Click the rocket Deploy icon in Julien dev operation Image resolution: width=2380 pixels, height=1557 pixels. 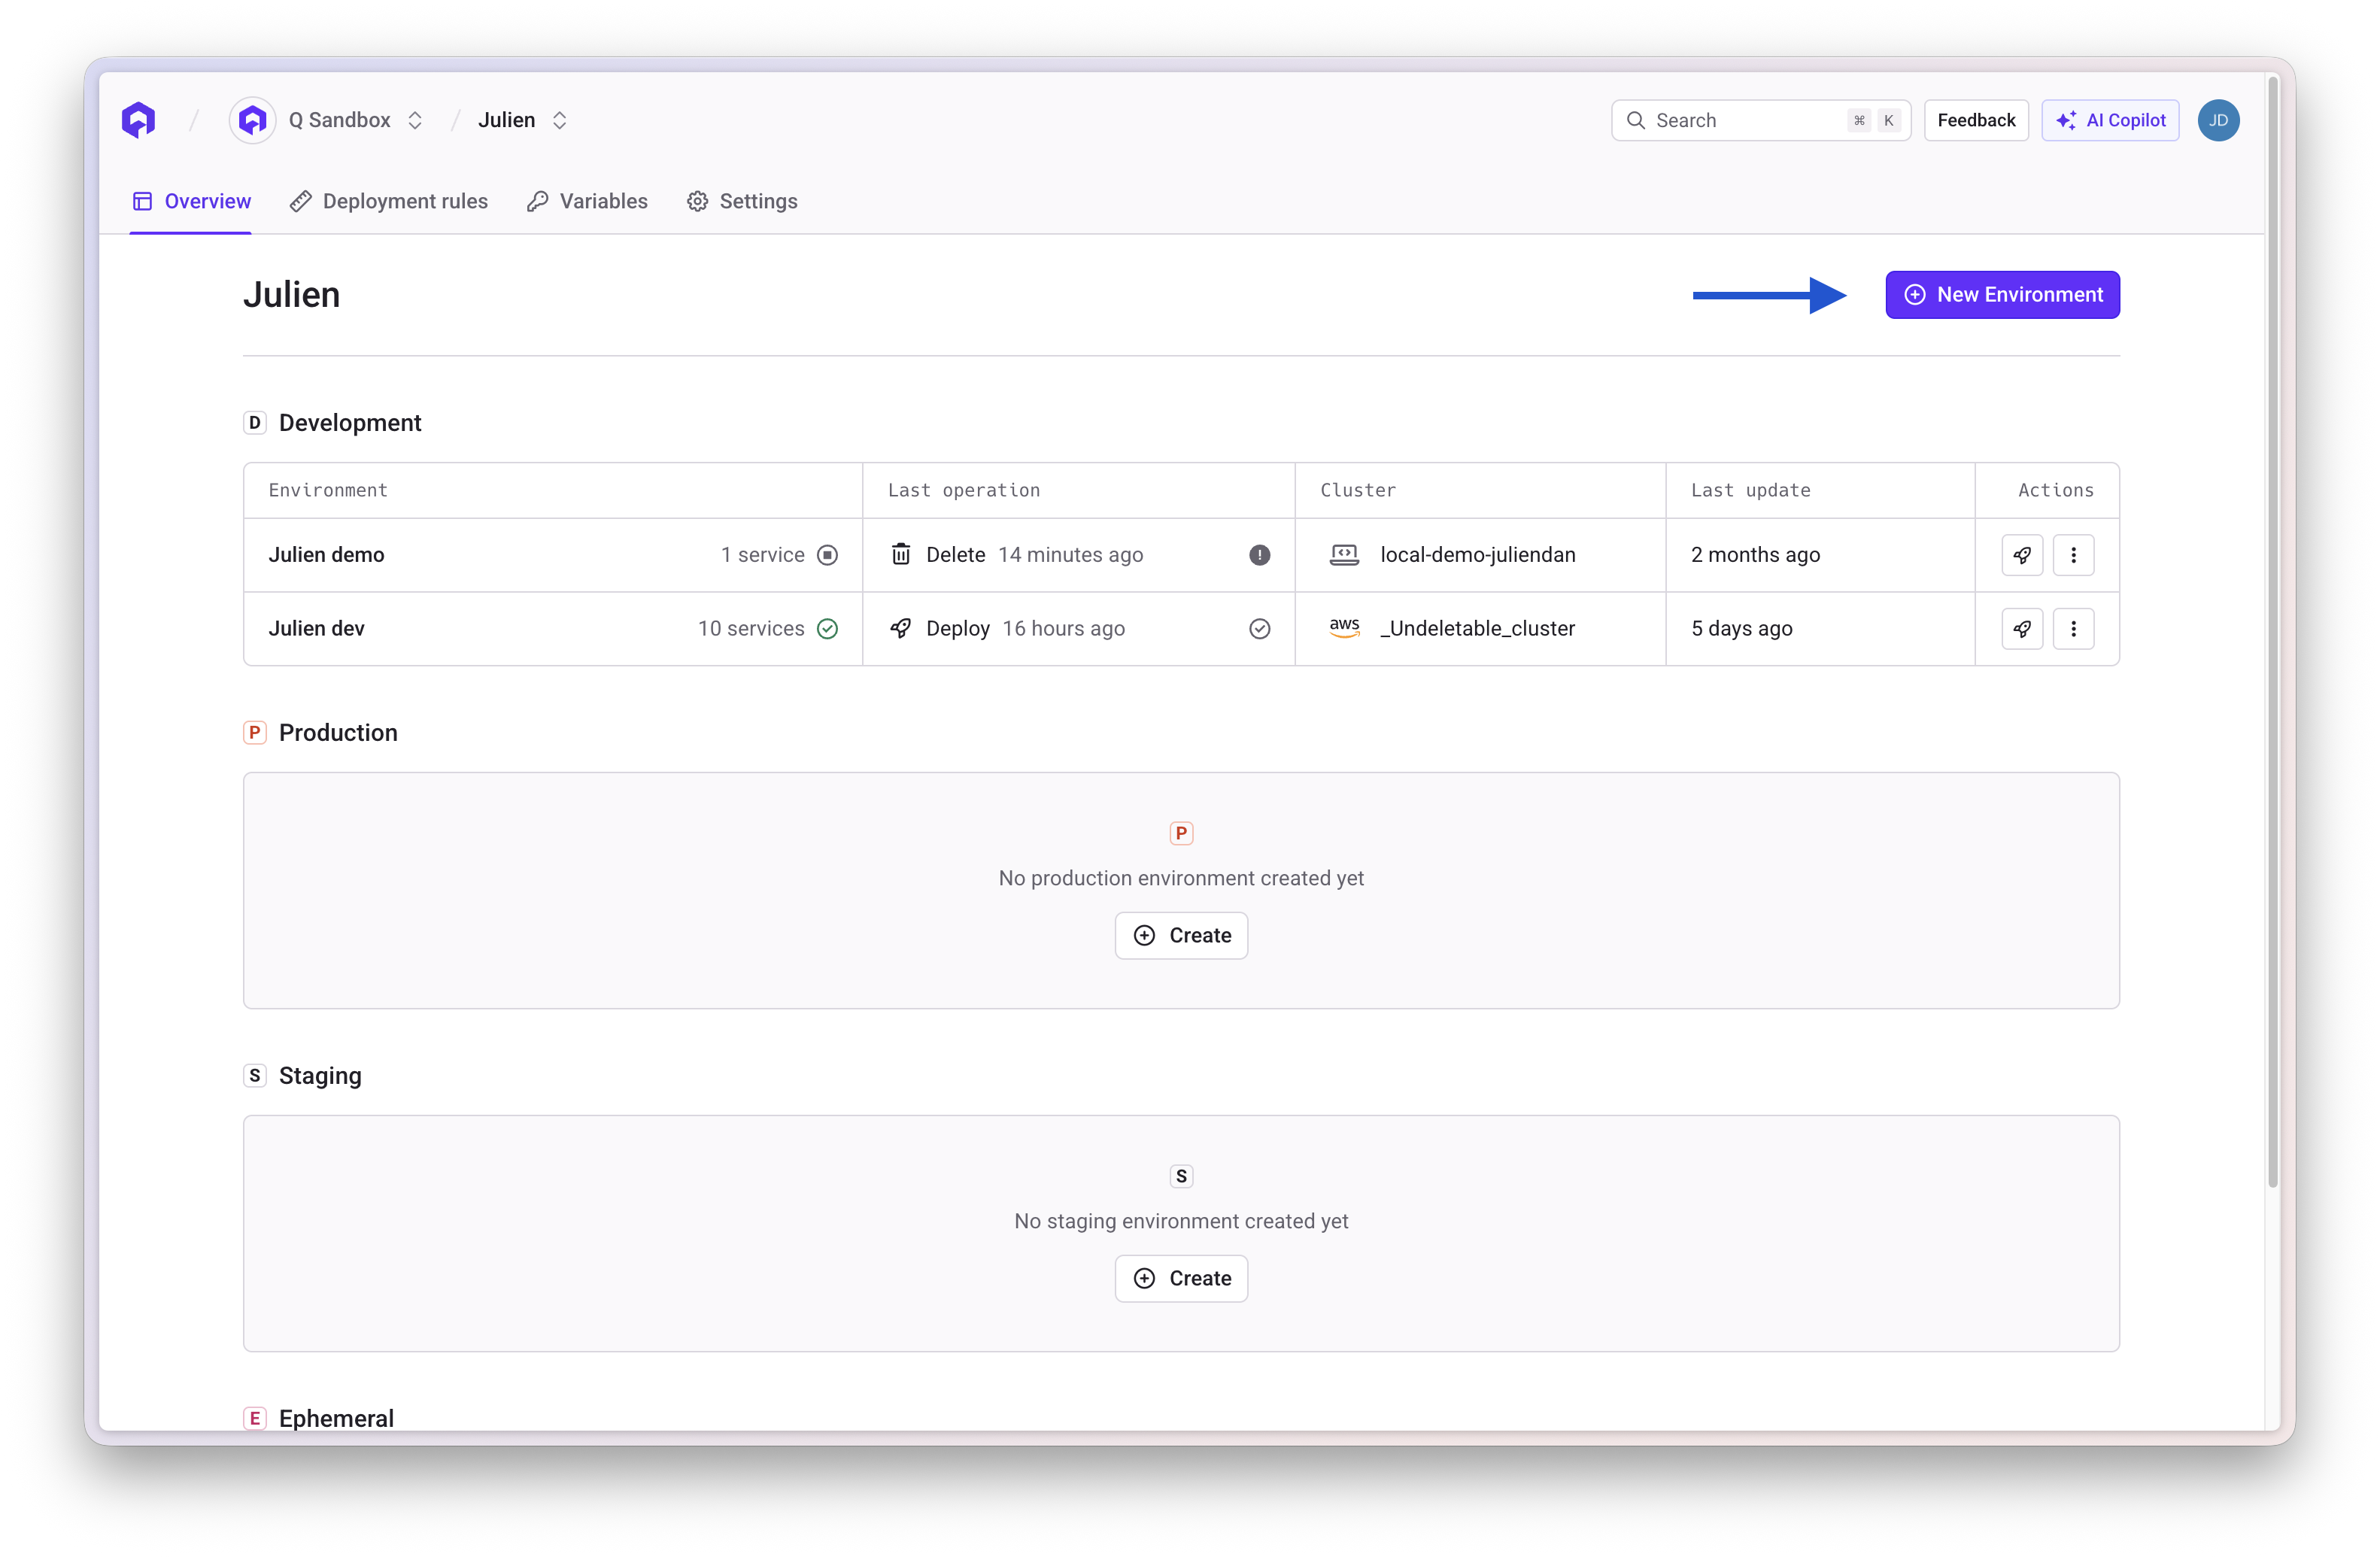click(x=901, y=629)
